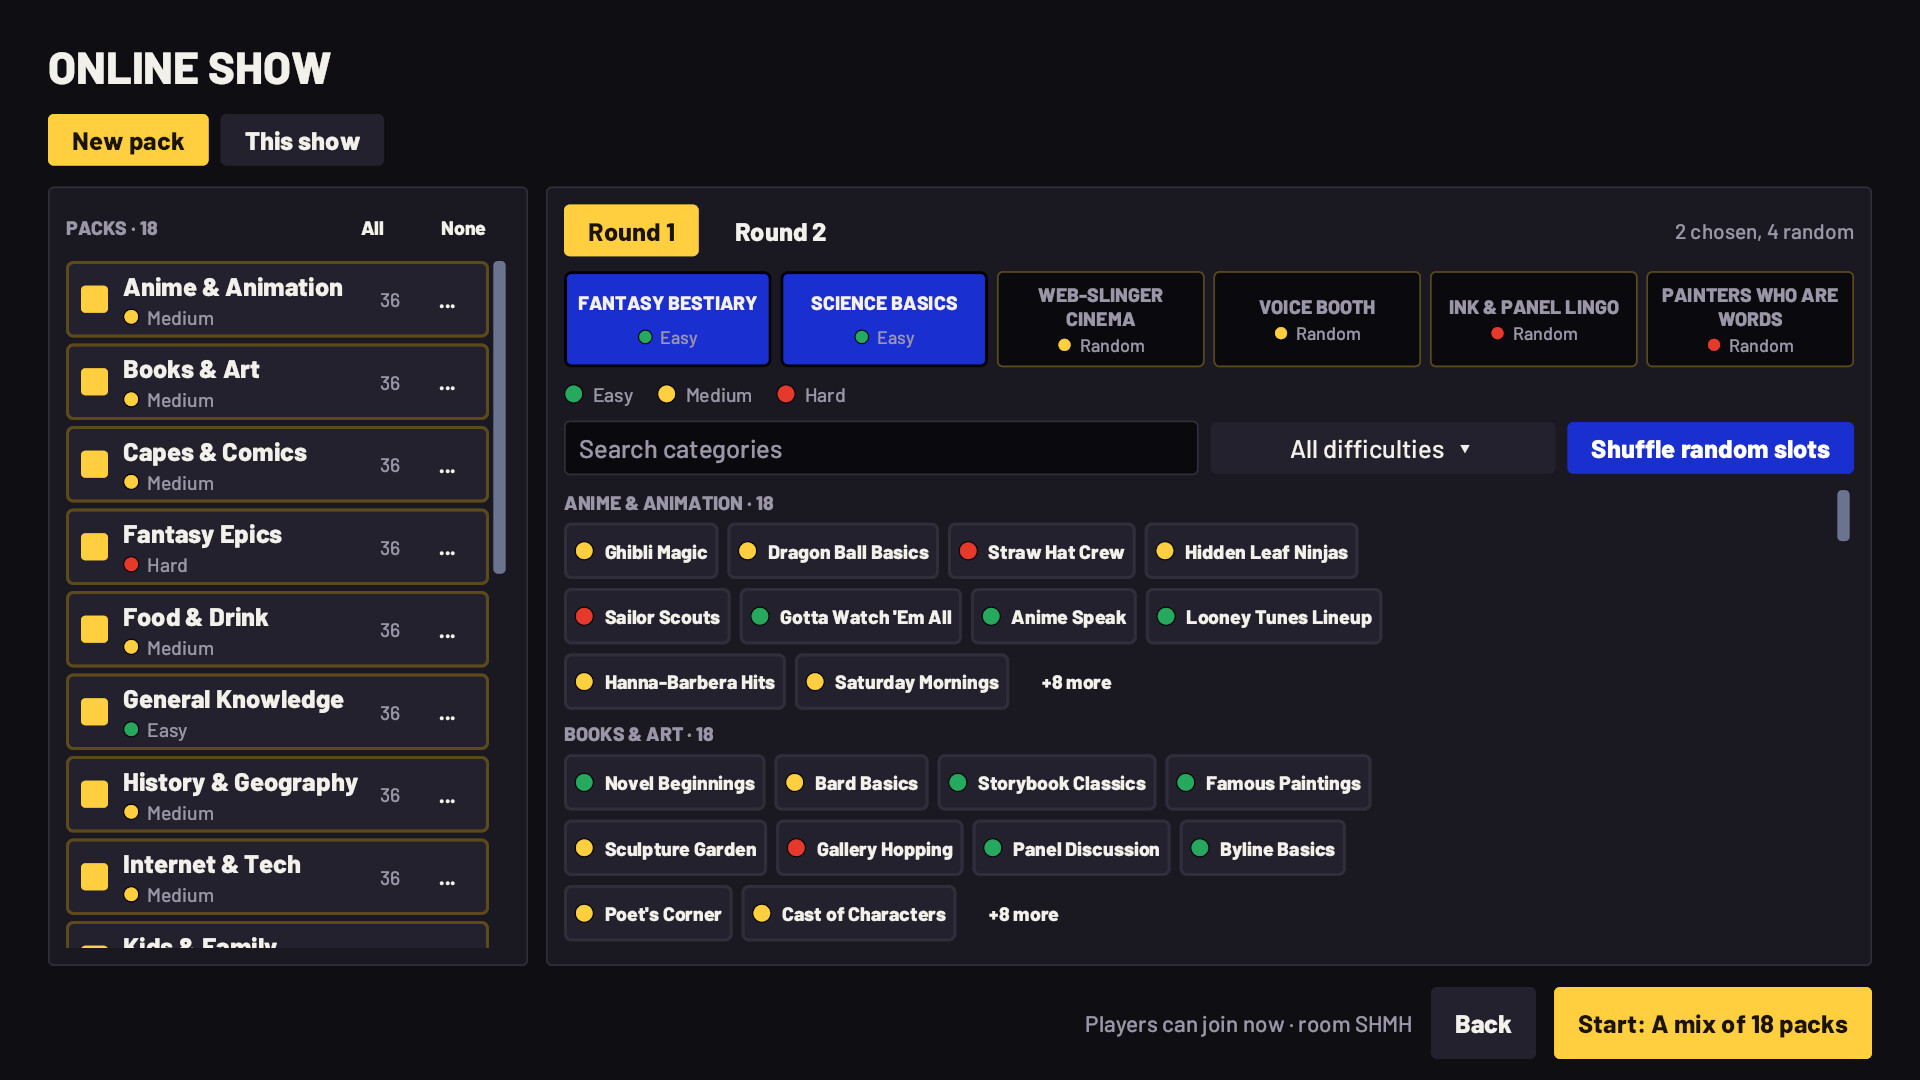Click the Back button
The image size is (1920, 1080).
[x=1483, y=1024]
